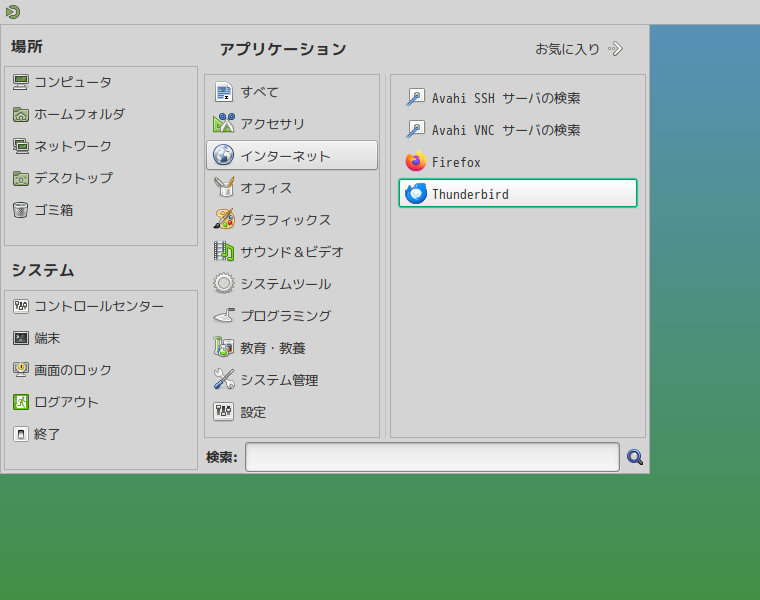760x600 pixels.
Task: Select the 教育・教養 flask icon
Action: (x=223, y=347)
